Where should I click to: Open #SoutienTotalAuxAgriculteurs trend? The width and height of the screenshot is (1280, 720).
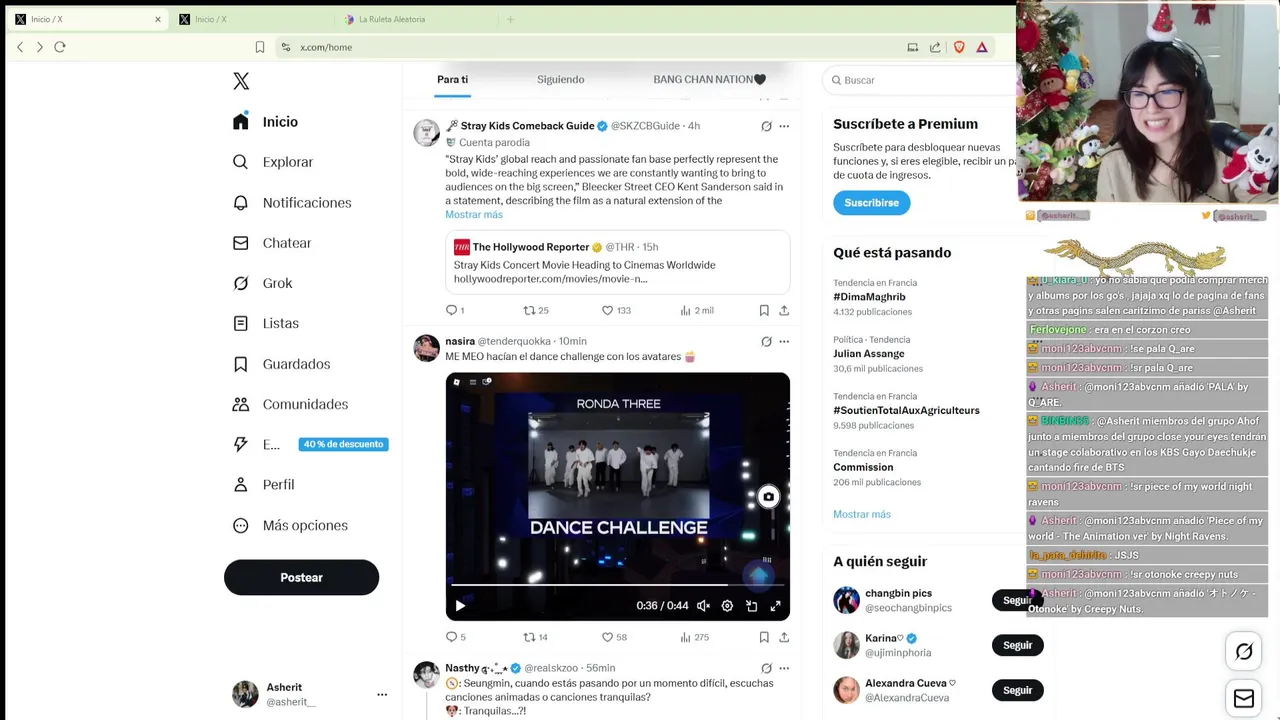(906, 410)
